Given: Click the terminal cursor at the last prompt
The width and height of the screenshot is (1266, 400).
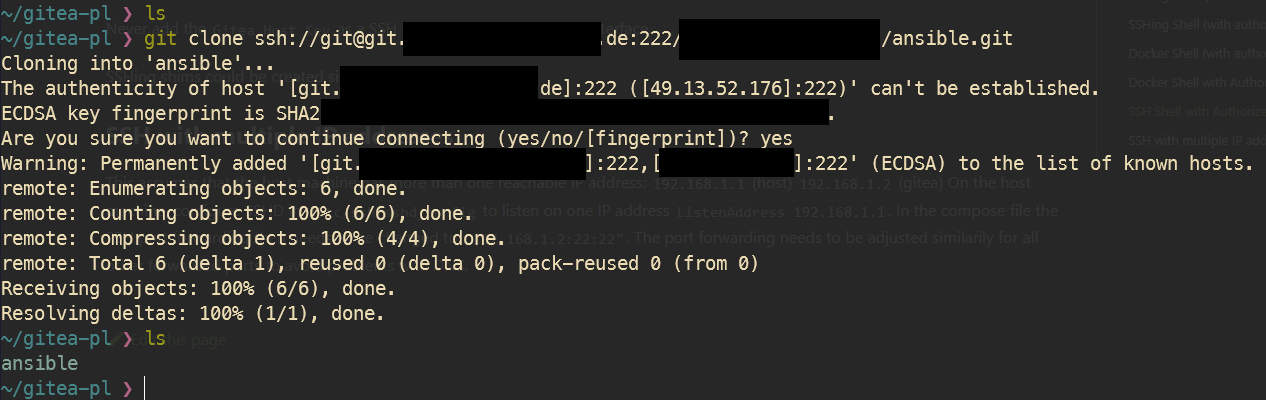Looking at the screenshot, I should click(144, 388).
